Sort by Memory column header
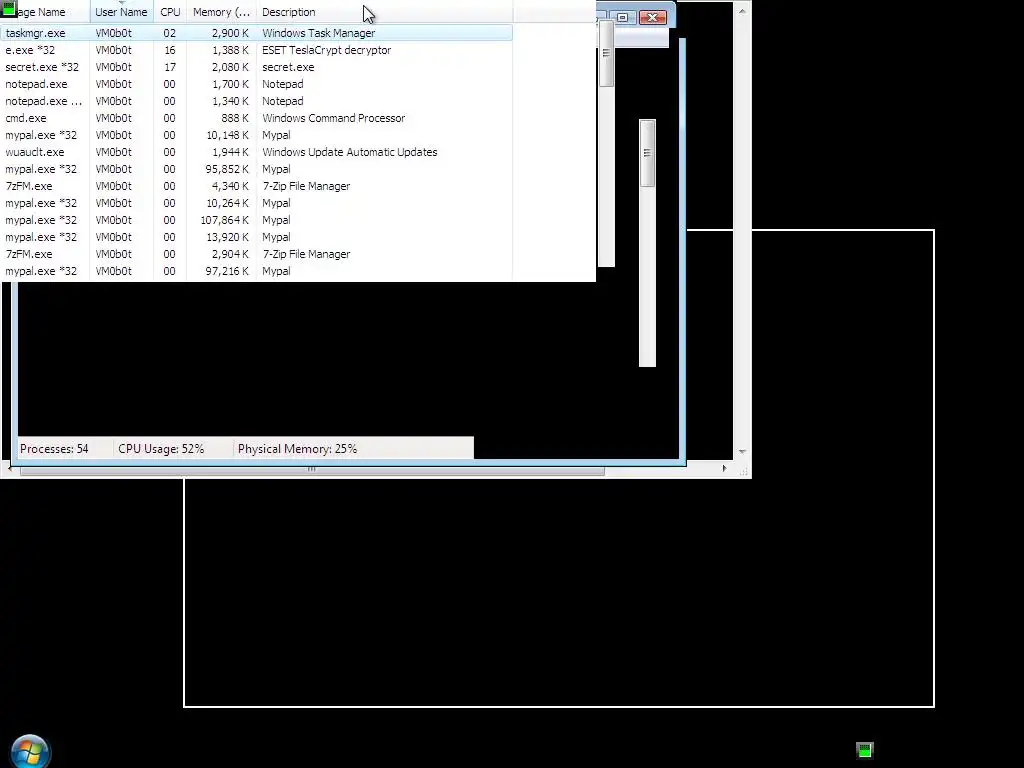The height and width of the screenshot is (768, 1024). pos(221,12)
